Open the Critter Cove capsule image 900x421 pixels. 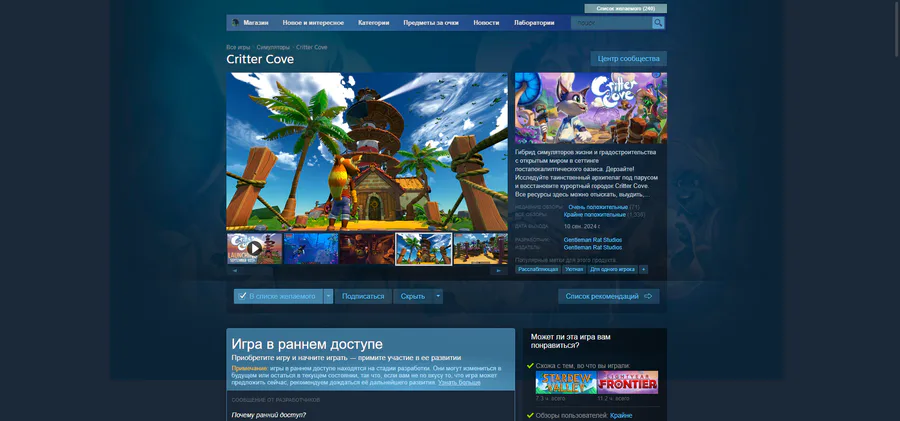pos(591,108)
